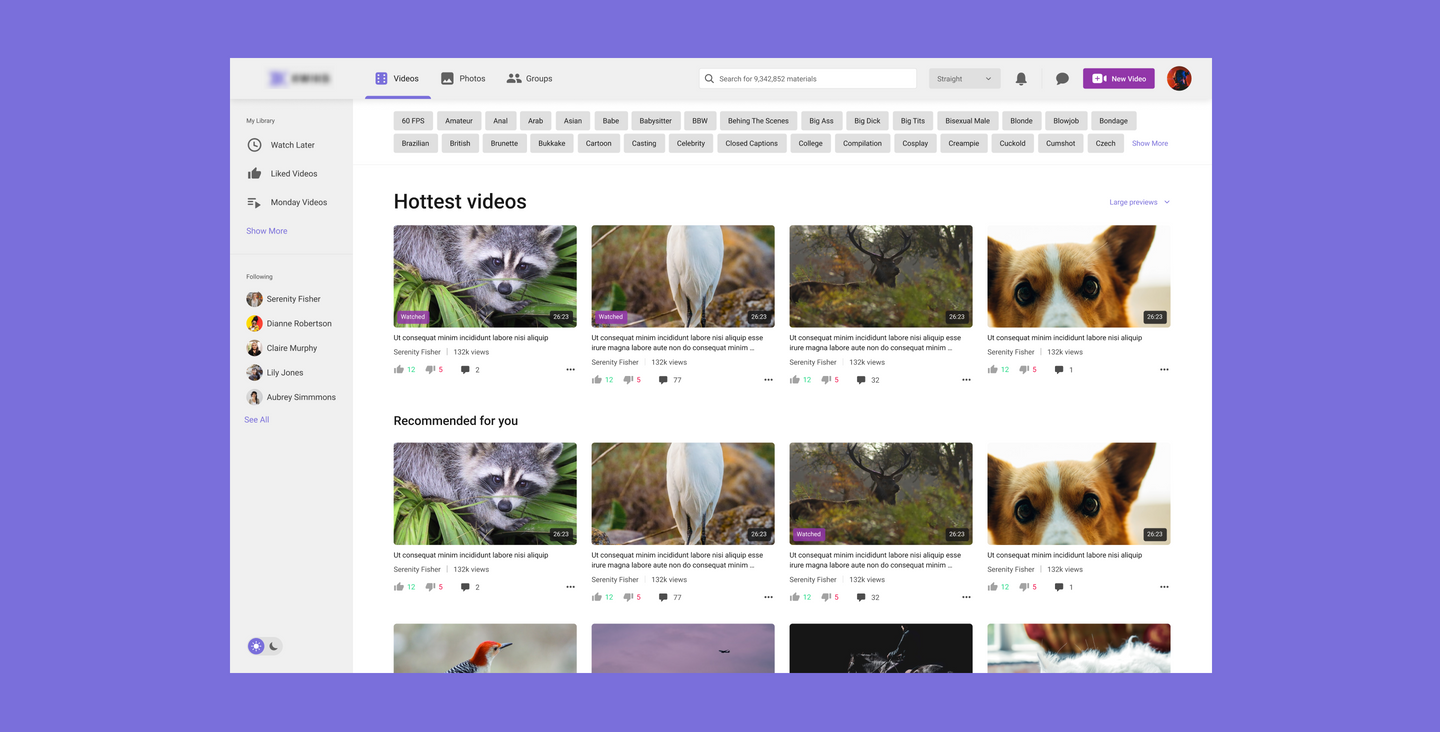Open the chat messages icon
The image size is (1440, 732).
click(1062, 79)
